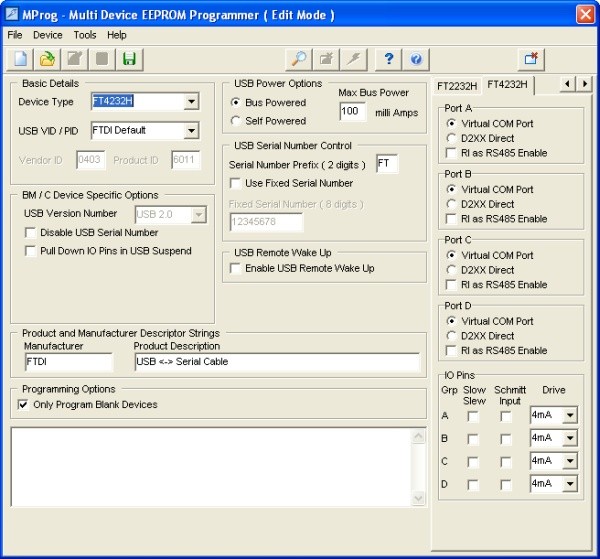This screenshot has height=559, width=600.
Task: Click inside the empty log output box
Action: (212, 467)
